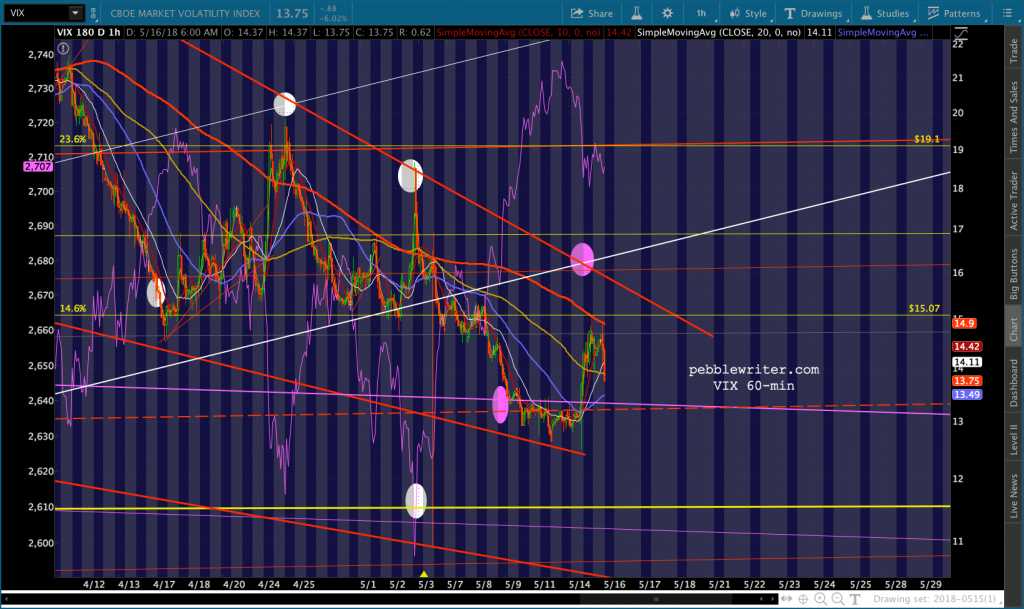Click the horizontal pan arrows icon

(784, 599)
